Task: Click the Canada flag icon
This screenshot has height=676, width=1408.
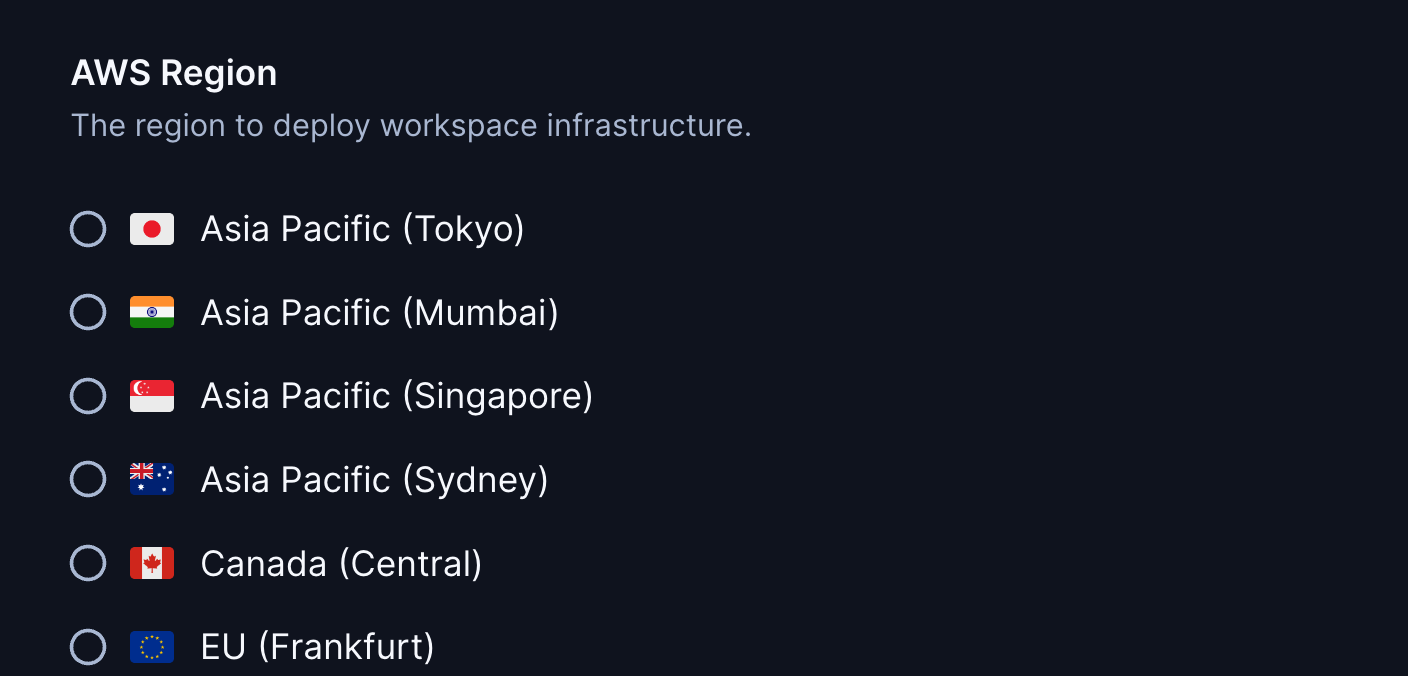Action: (152, 563)
